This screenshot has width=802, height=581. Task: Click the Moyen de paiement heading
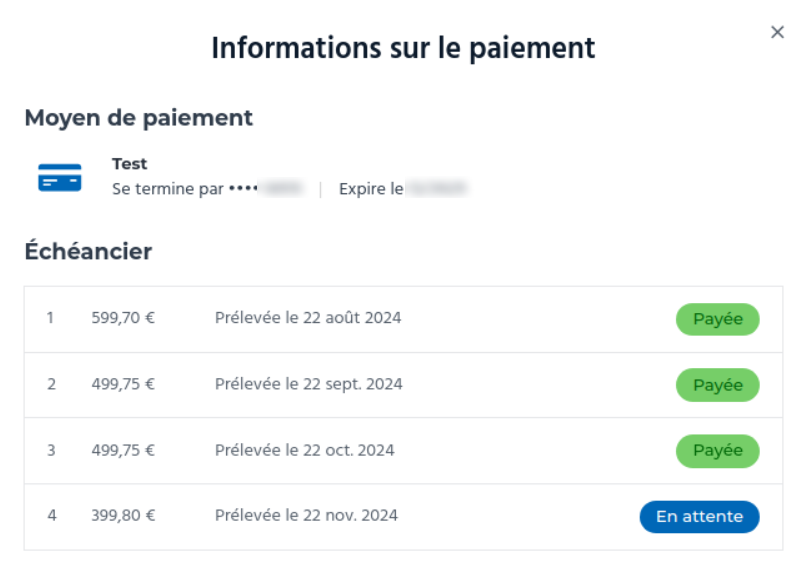point(139,118)
